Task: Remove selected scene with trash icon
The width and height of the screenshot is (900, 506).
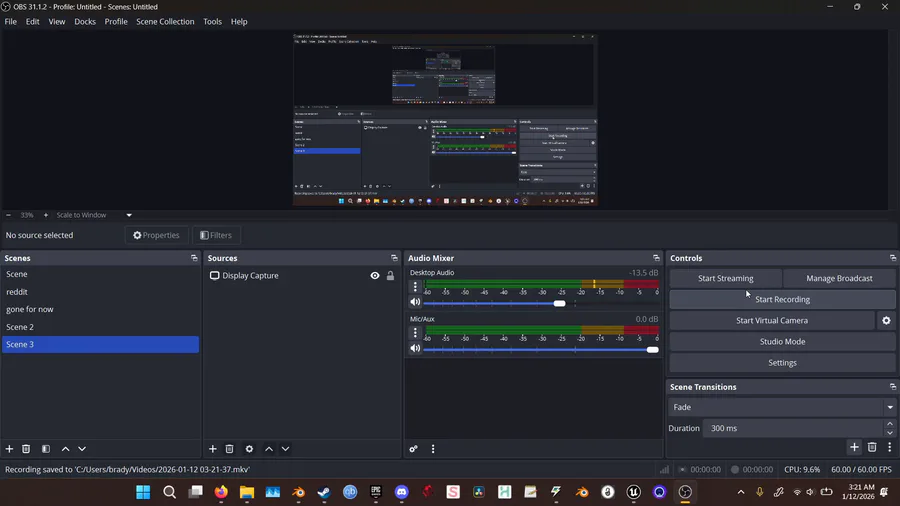Action: [26, 449]
